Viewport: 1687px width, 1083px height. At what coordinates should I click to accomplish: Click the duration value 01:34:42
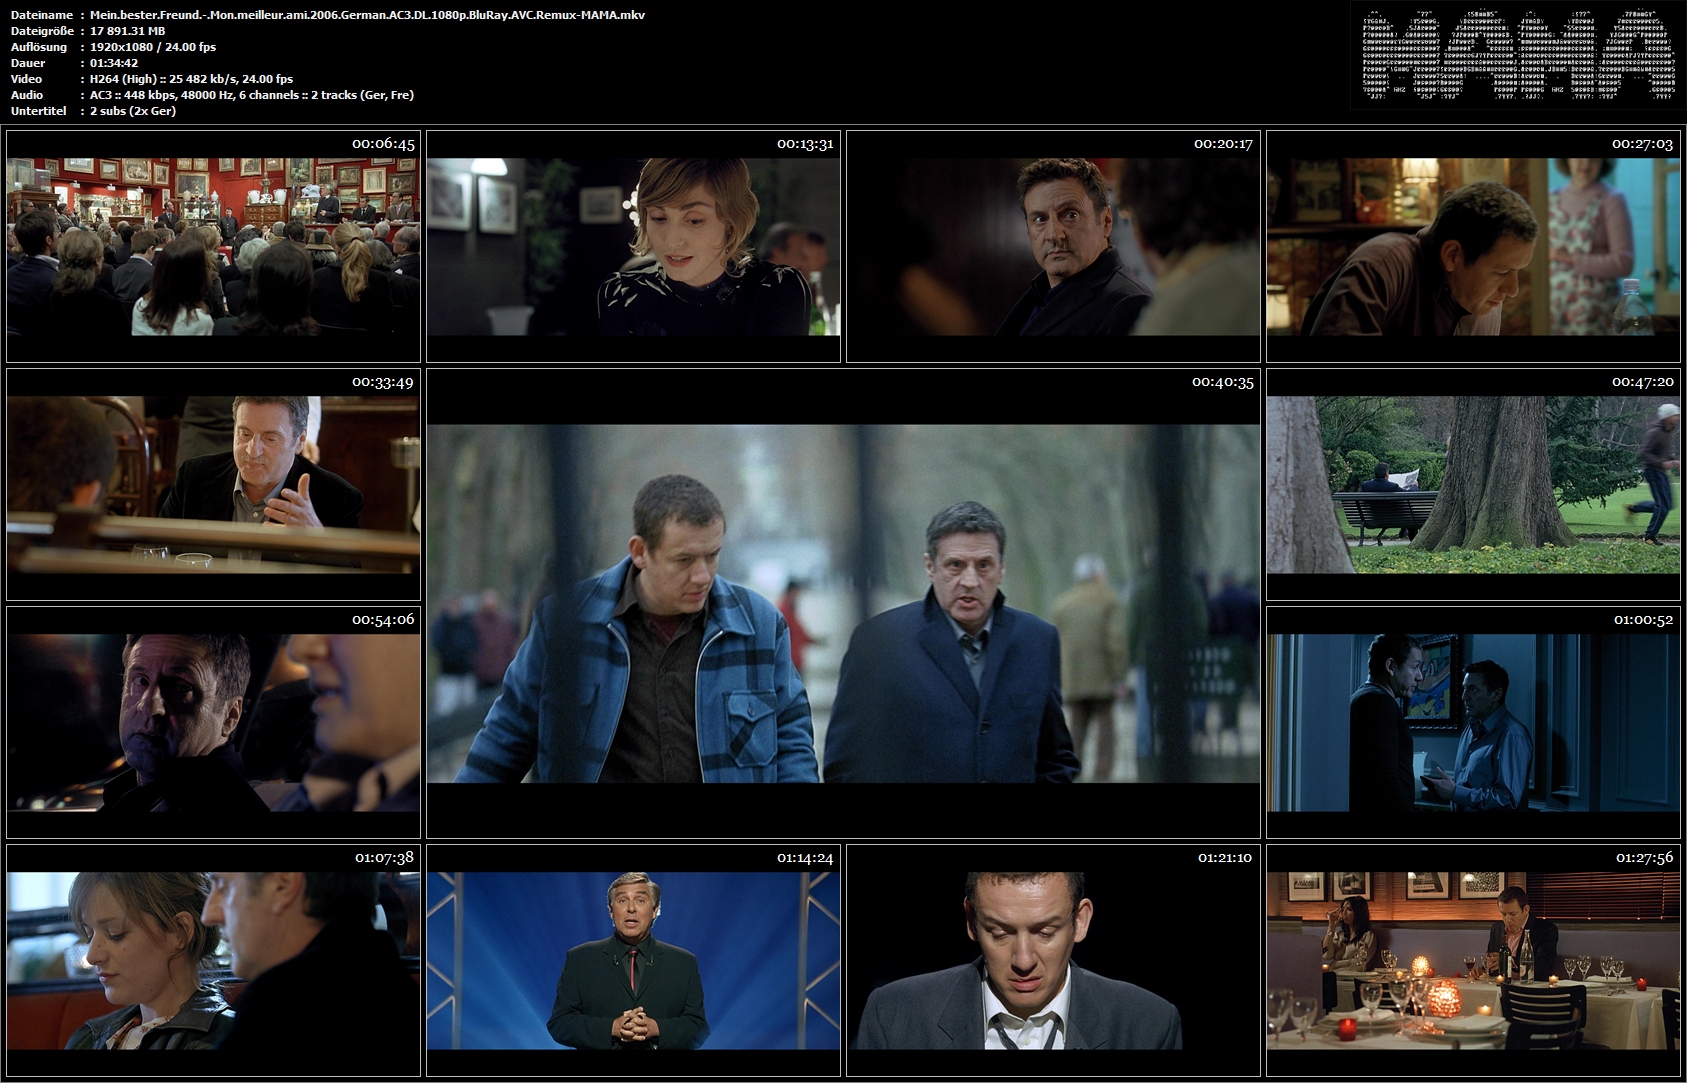tap(114, 63)
